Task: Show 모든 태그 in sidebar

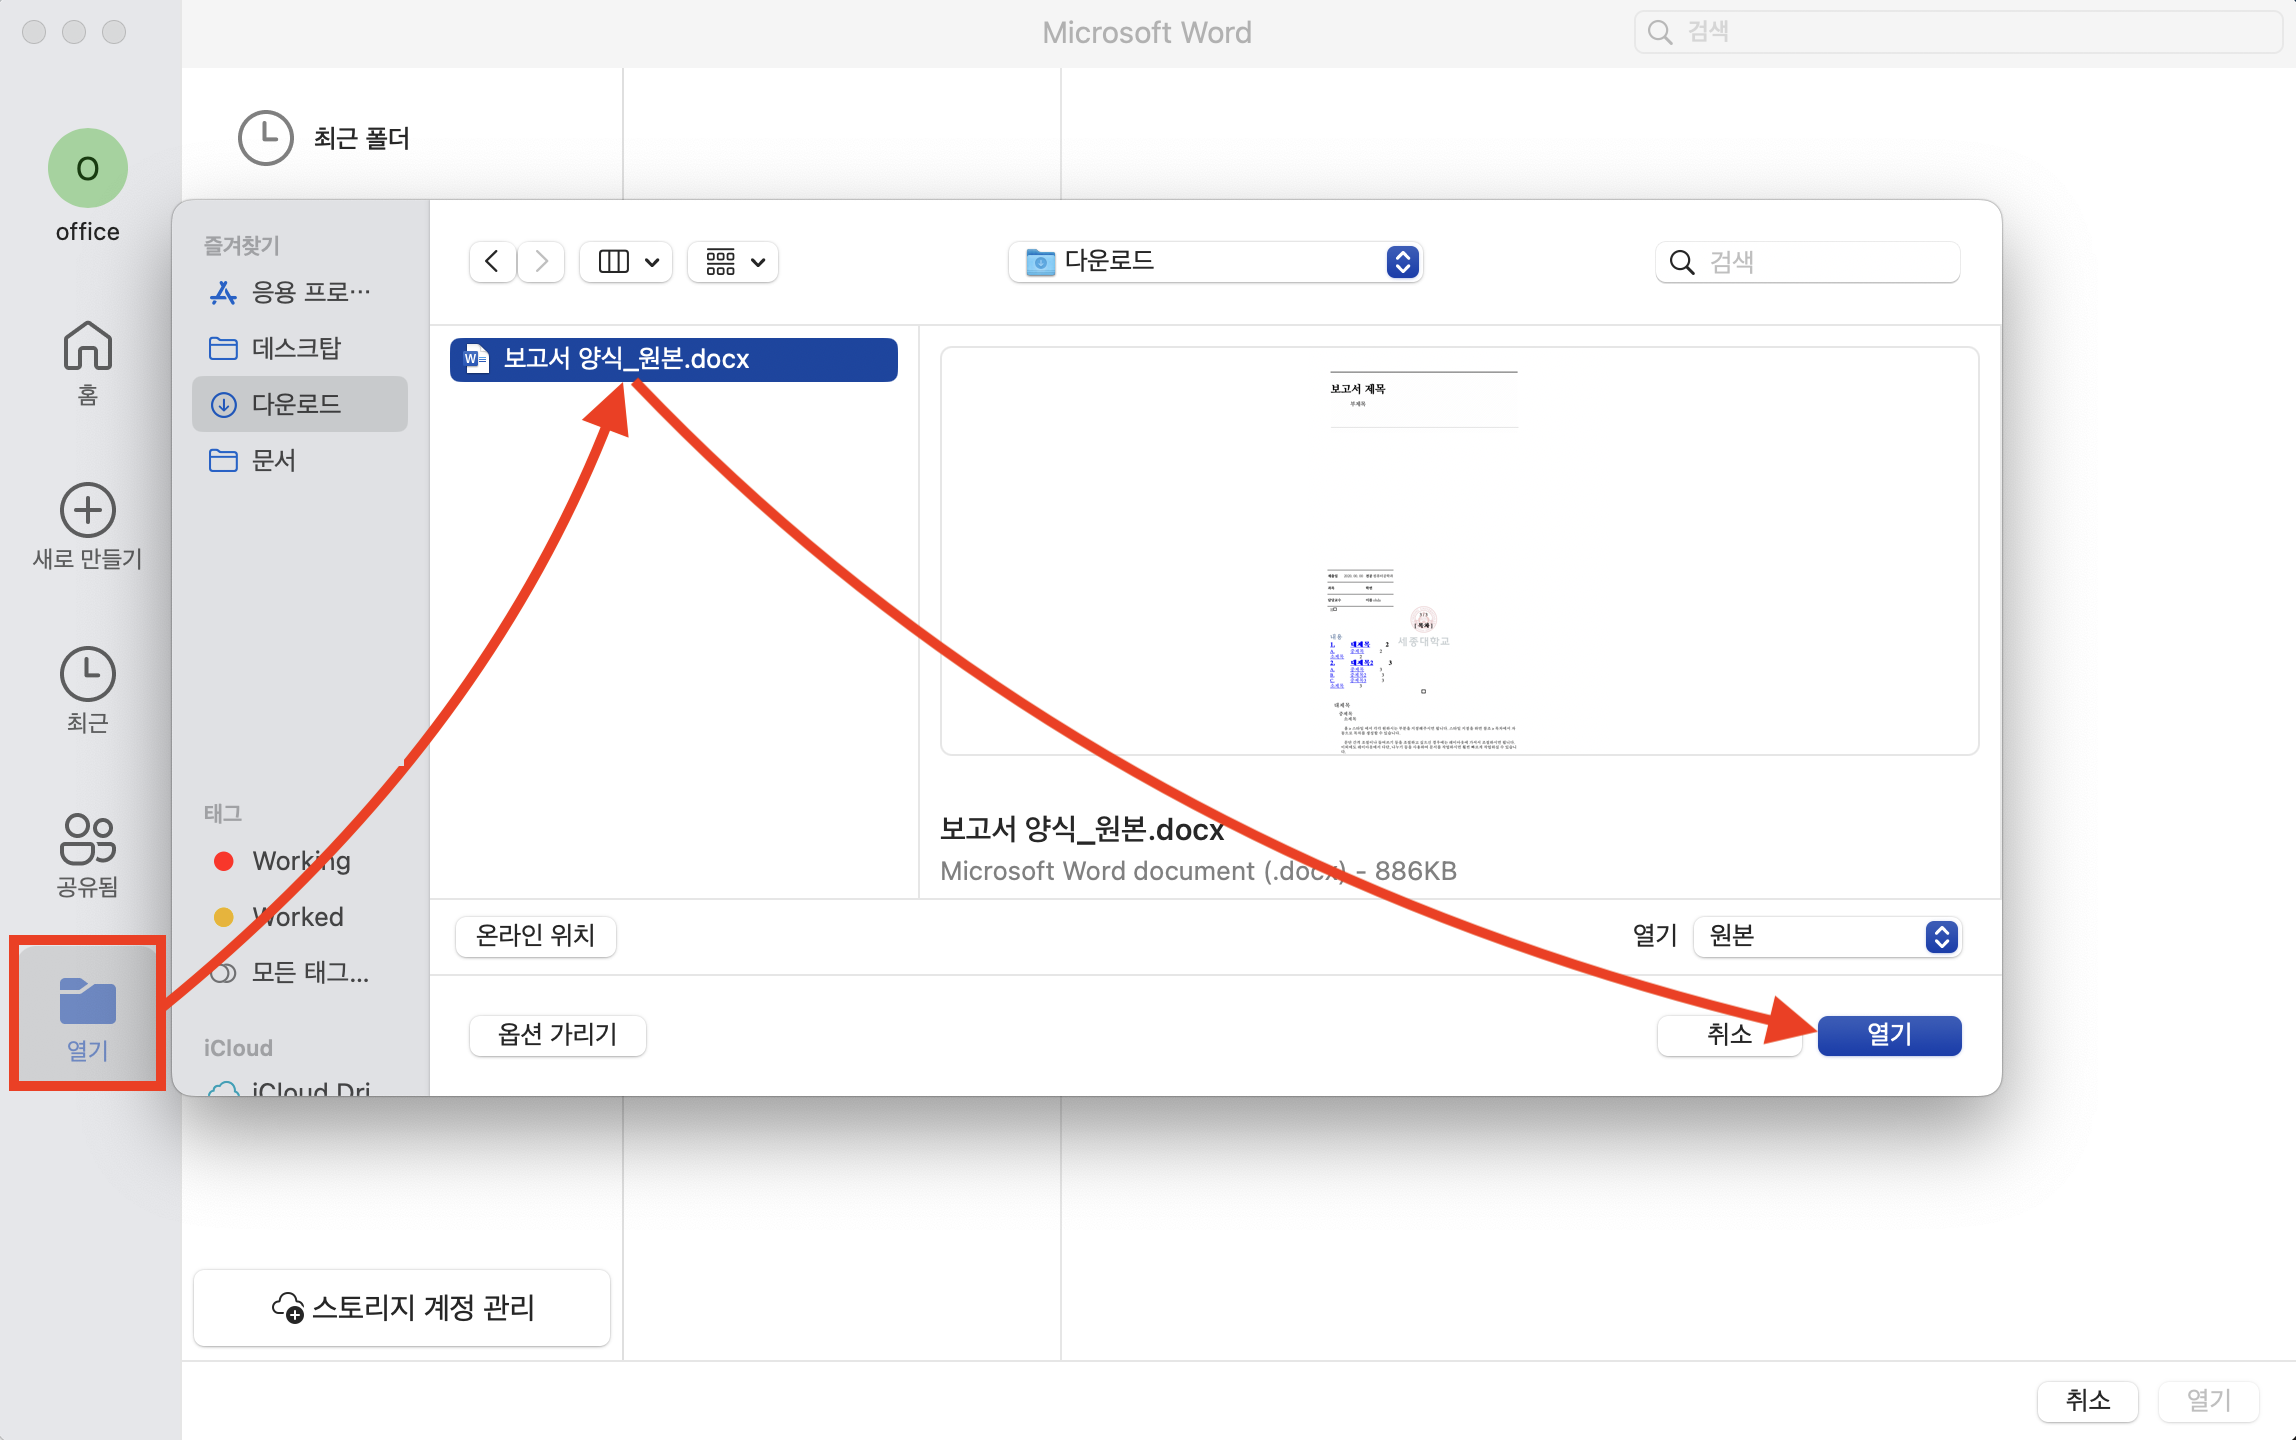Action: [x=300, y=973]
